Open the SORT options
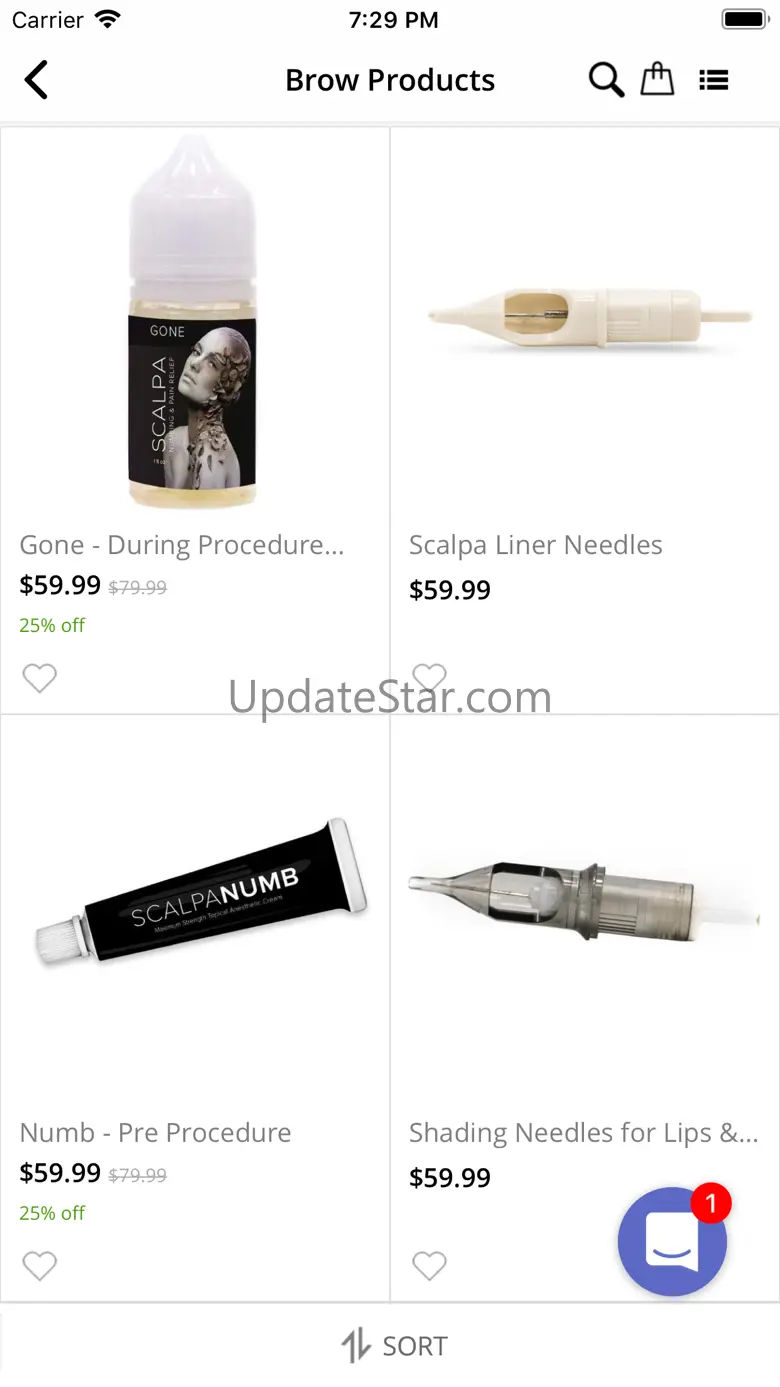Screen dimensions: 780x1387 coord(394,1346)
